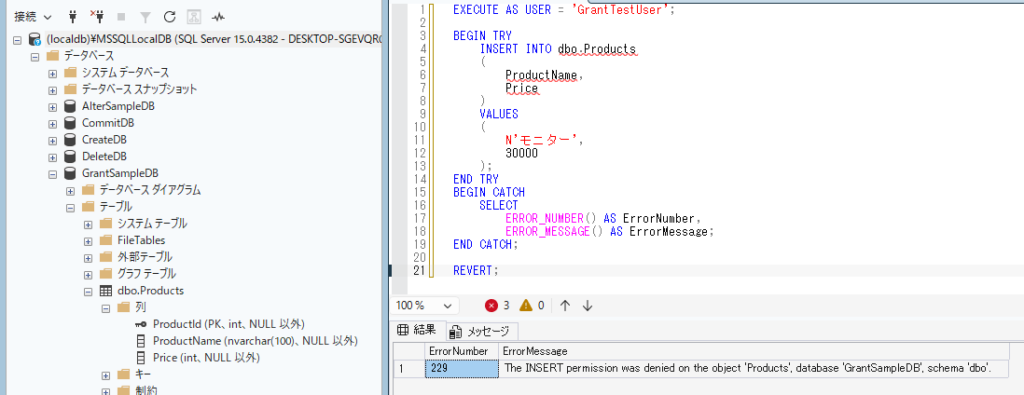Image resolution: width=1024 pixels, height=395 pixels.
Task: Click the red error count icon
Action: pos(491,306)
